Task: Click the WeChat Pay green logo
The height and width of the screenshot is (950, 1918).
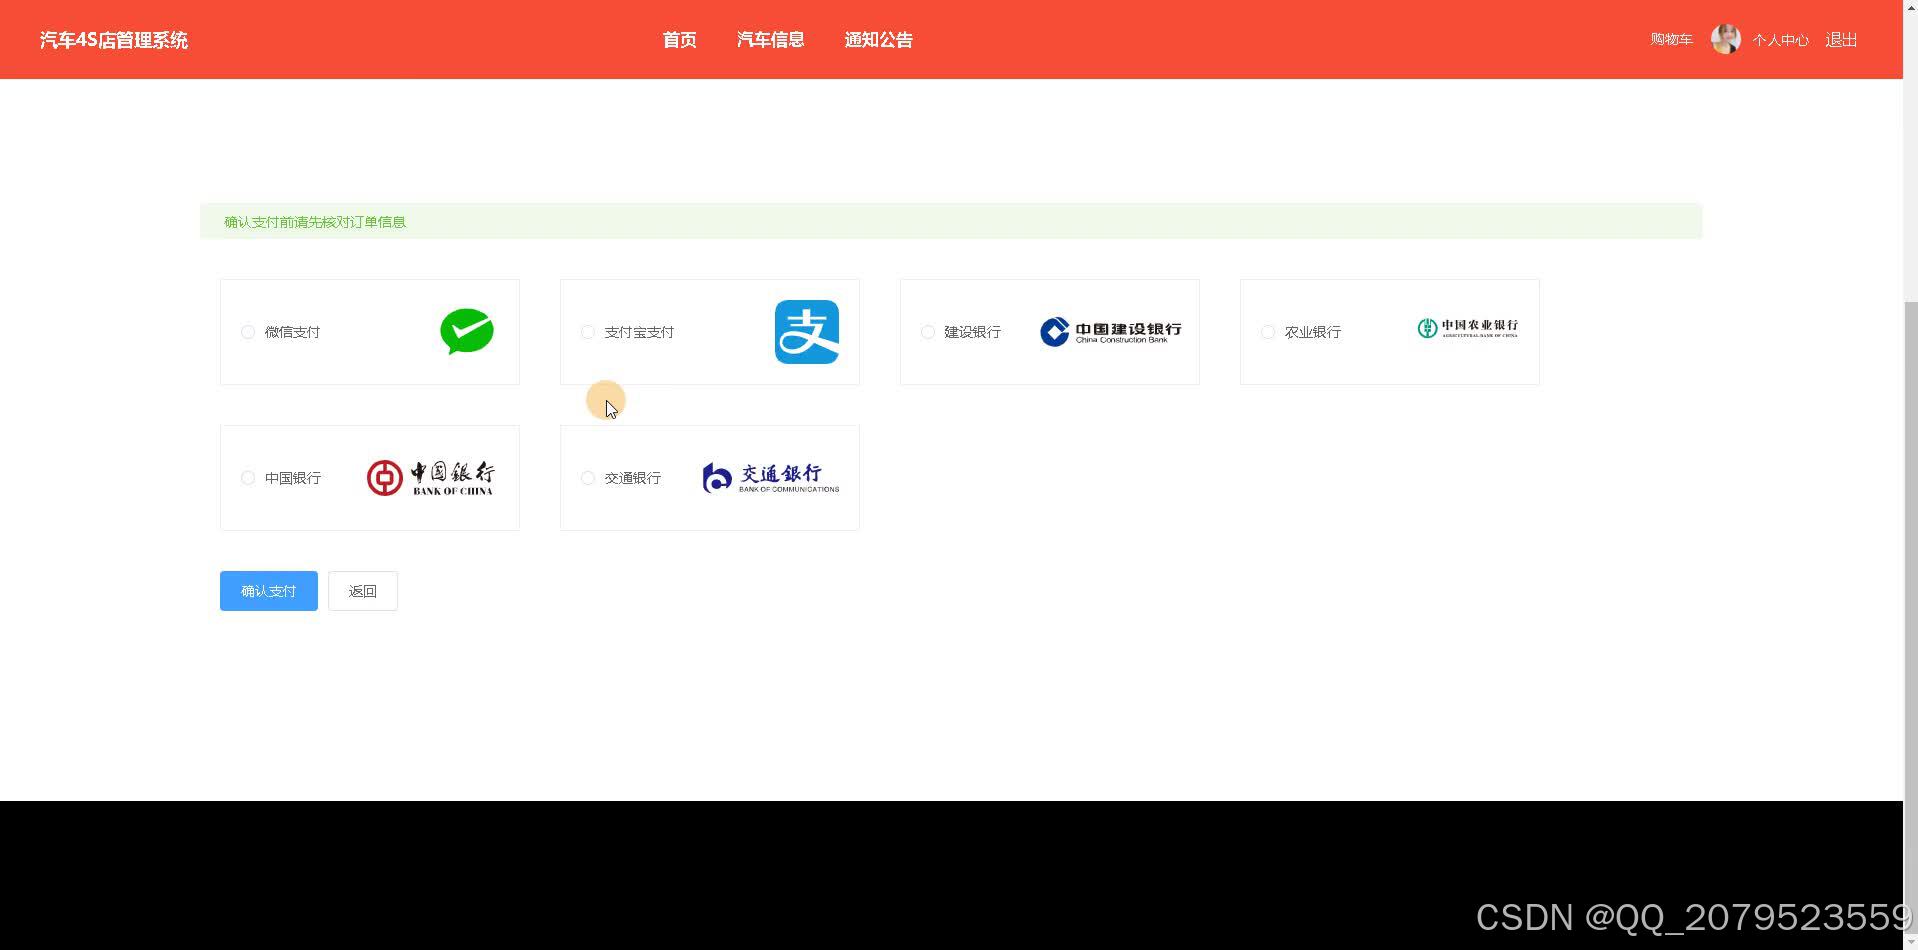Action: (x=466, y=331)
